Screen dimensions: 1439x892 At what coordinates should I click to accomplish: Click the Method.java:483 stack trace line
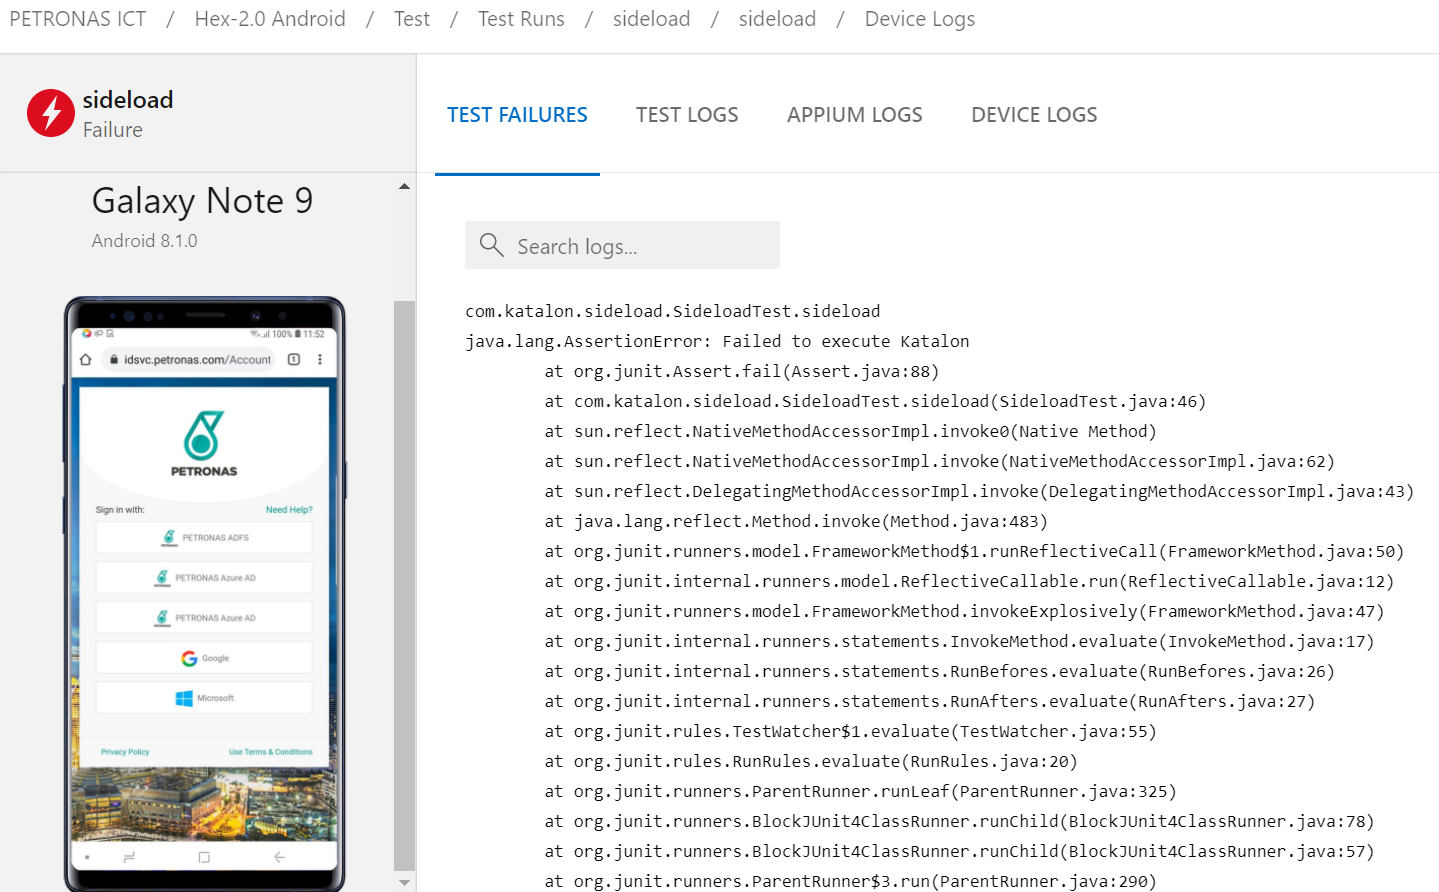tap(796, 521)
